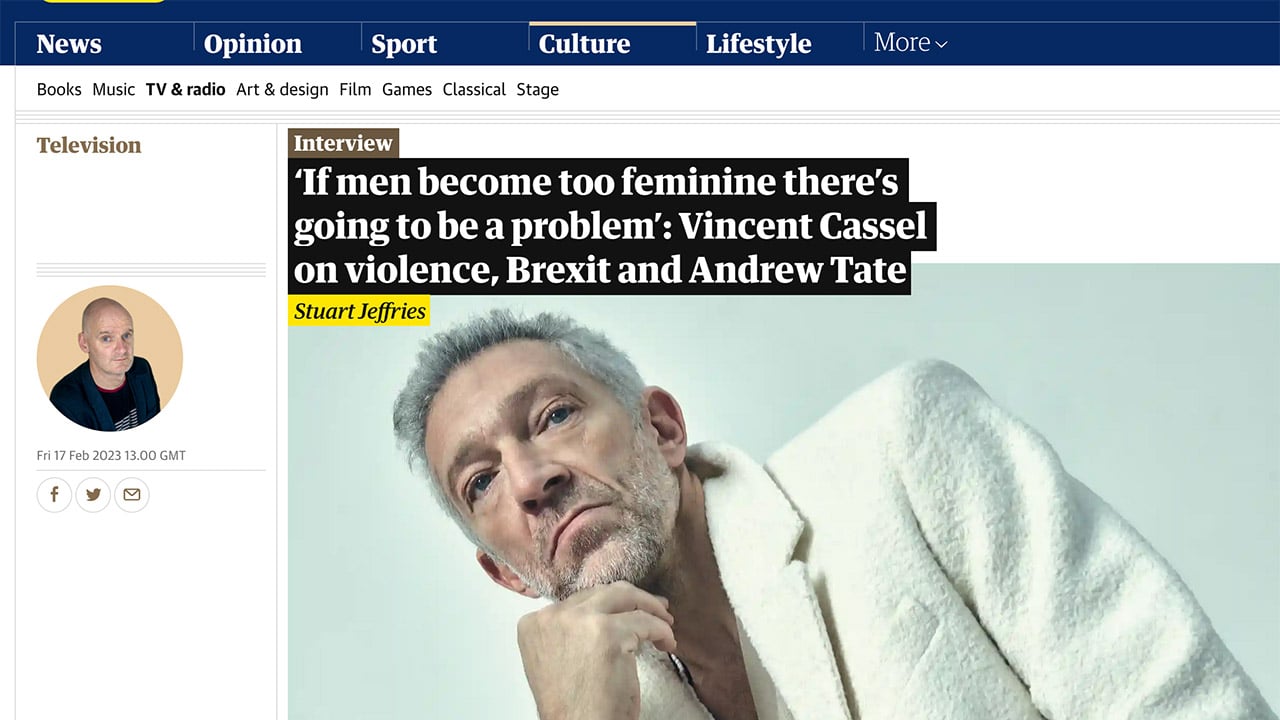Click the Television section label
This screenshot has height=720, width=1280.
click(89, 145)
